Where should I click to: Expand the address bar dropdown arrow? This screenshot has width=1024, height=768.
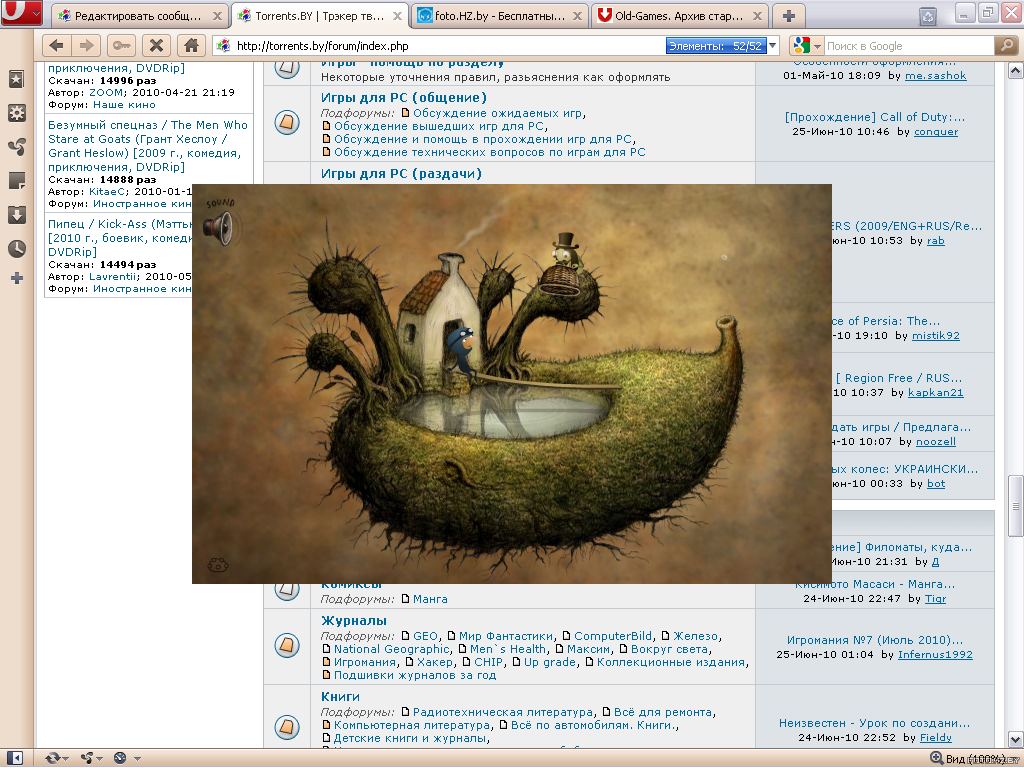(x=773, y=46)
